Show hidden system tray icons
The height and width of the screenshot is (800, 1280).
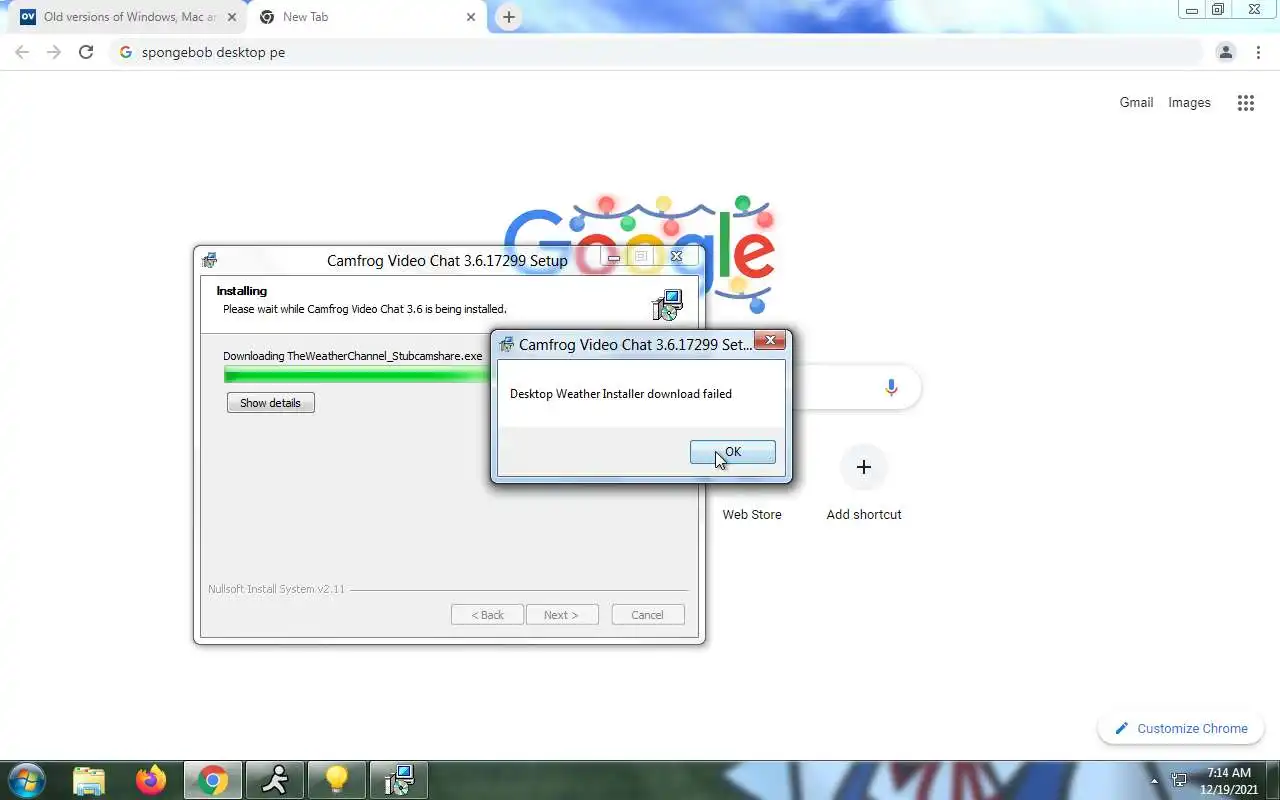click(1155, 780)
